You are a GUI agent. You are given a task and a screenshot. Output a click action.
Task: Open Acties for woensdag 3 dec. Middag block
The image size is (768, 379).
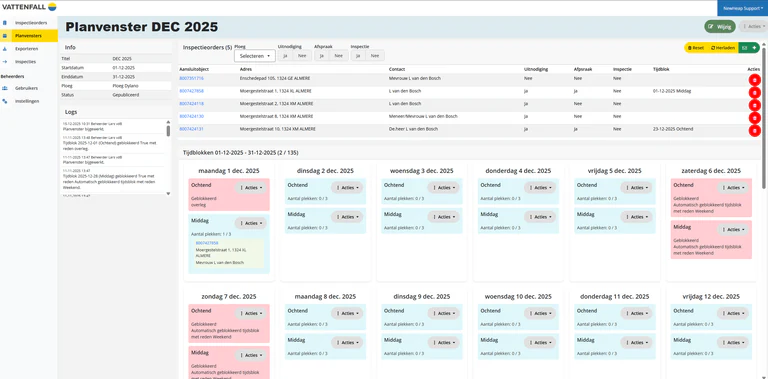pos(444,217)
